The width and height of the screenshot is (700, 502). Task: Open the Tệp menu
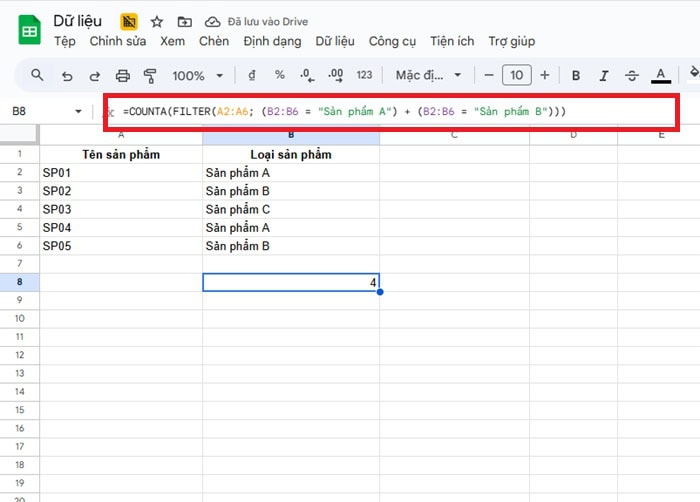(65, 41)
